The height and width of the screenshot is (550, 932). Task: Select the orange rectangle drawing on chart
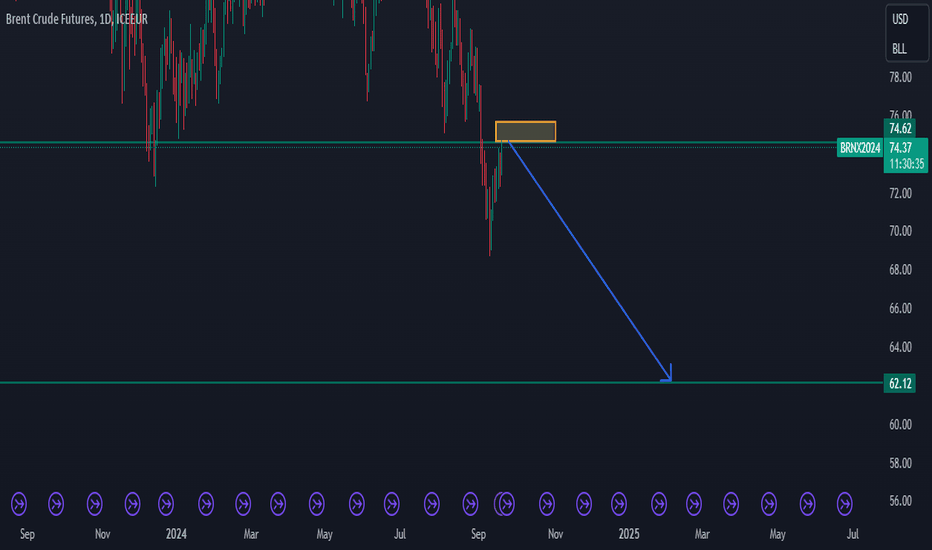(525, 131)
